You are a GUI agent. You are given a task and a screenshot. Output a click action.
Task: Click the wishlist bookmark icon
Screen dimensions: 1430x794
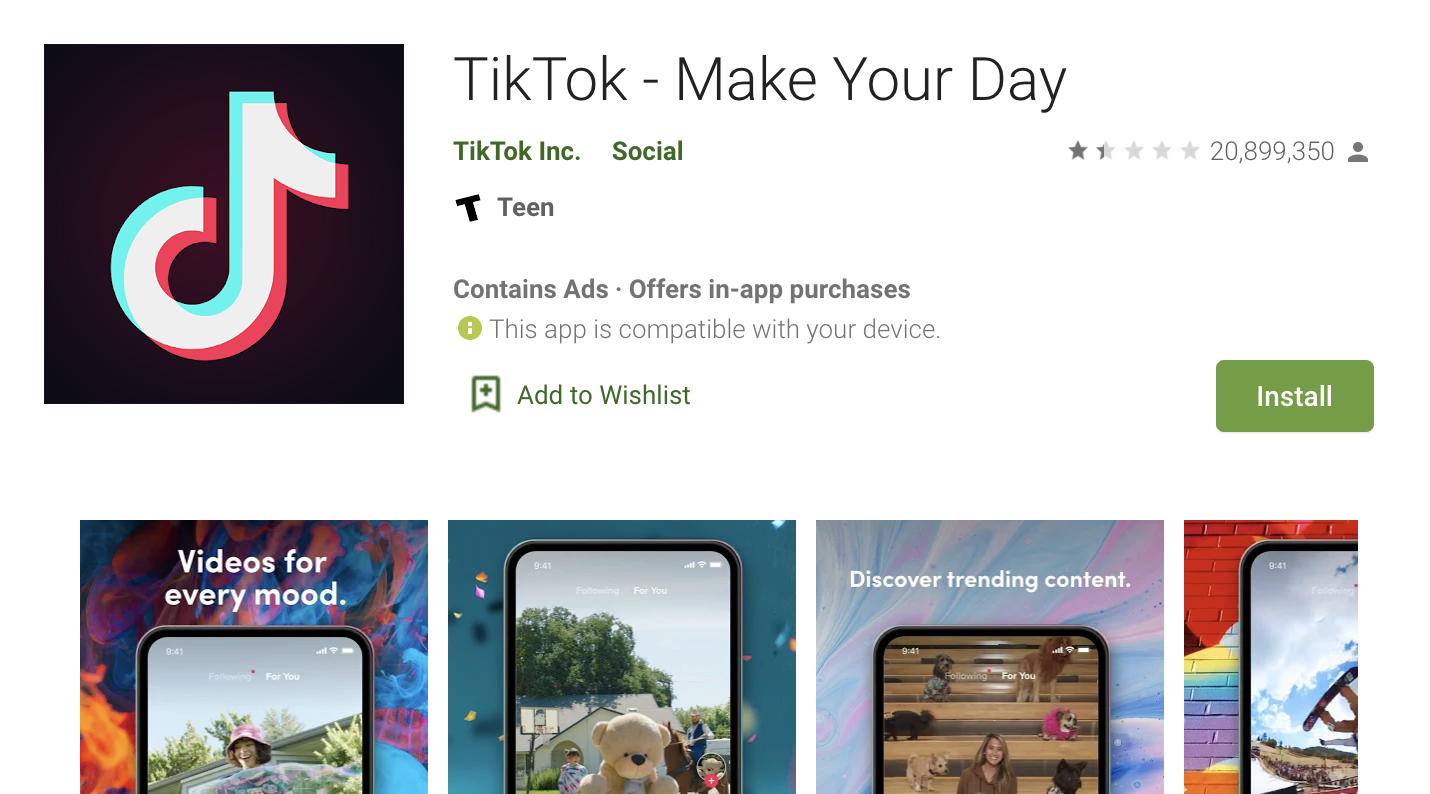click(x=486, y=395)
